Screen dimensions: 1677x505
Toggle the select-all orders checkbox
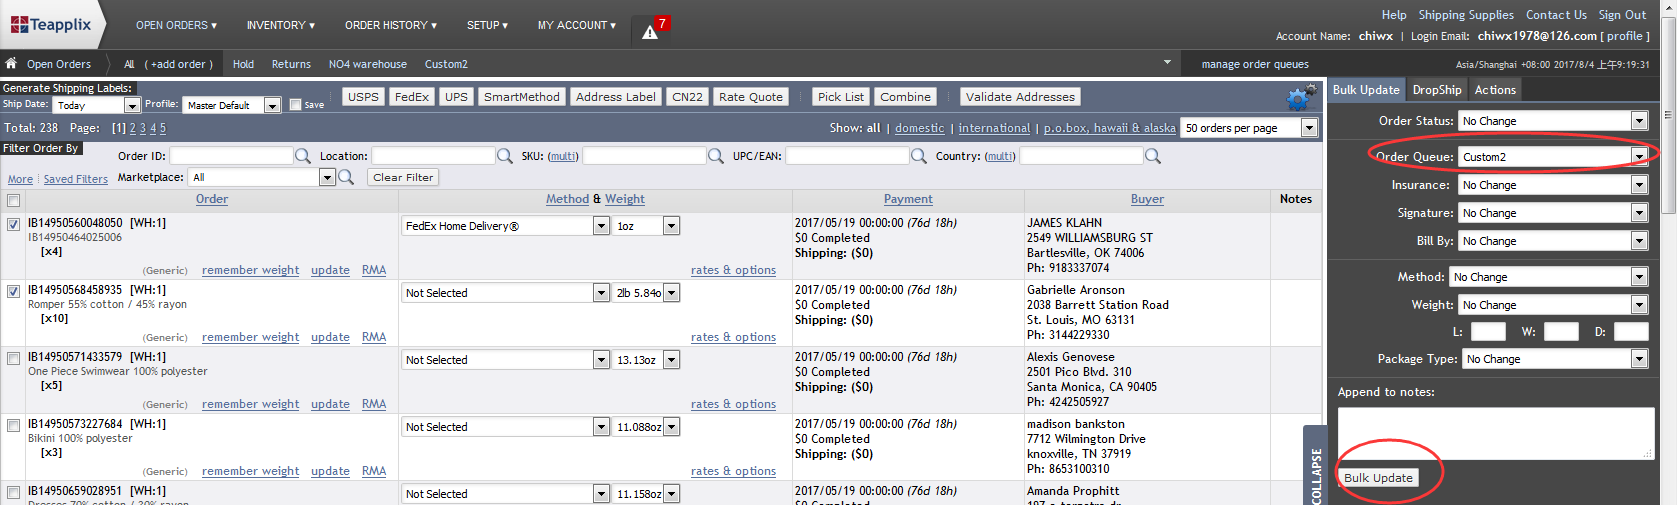point(13,200)
